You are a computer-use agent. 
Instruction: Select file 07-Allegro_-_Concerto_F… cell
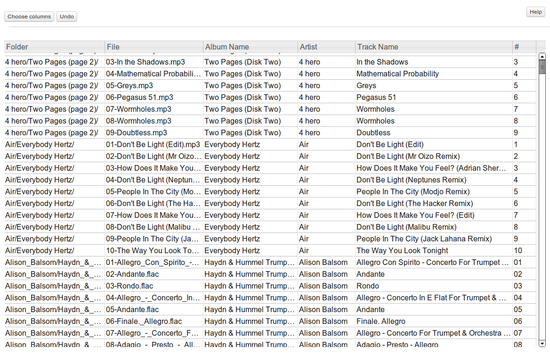click(x=153, y=333)
